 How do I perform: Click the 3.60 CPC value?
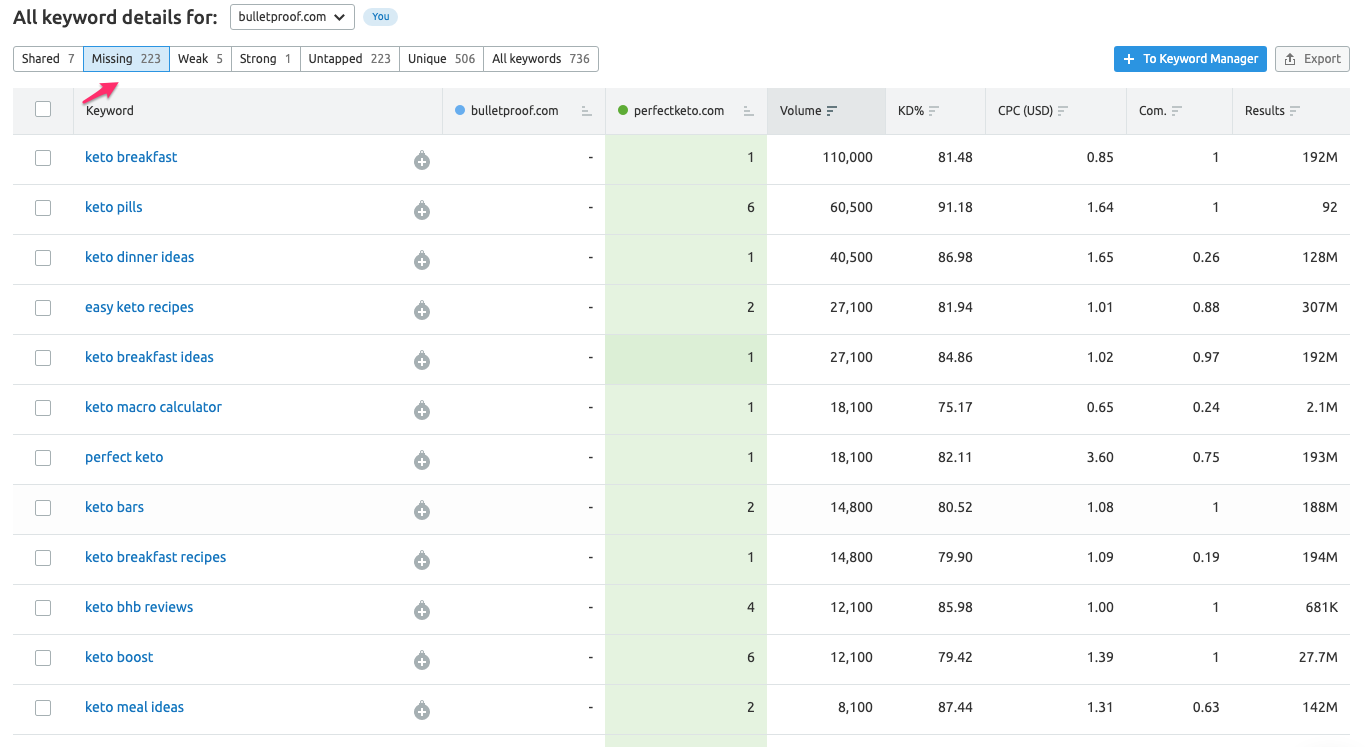1100,457
